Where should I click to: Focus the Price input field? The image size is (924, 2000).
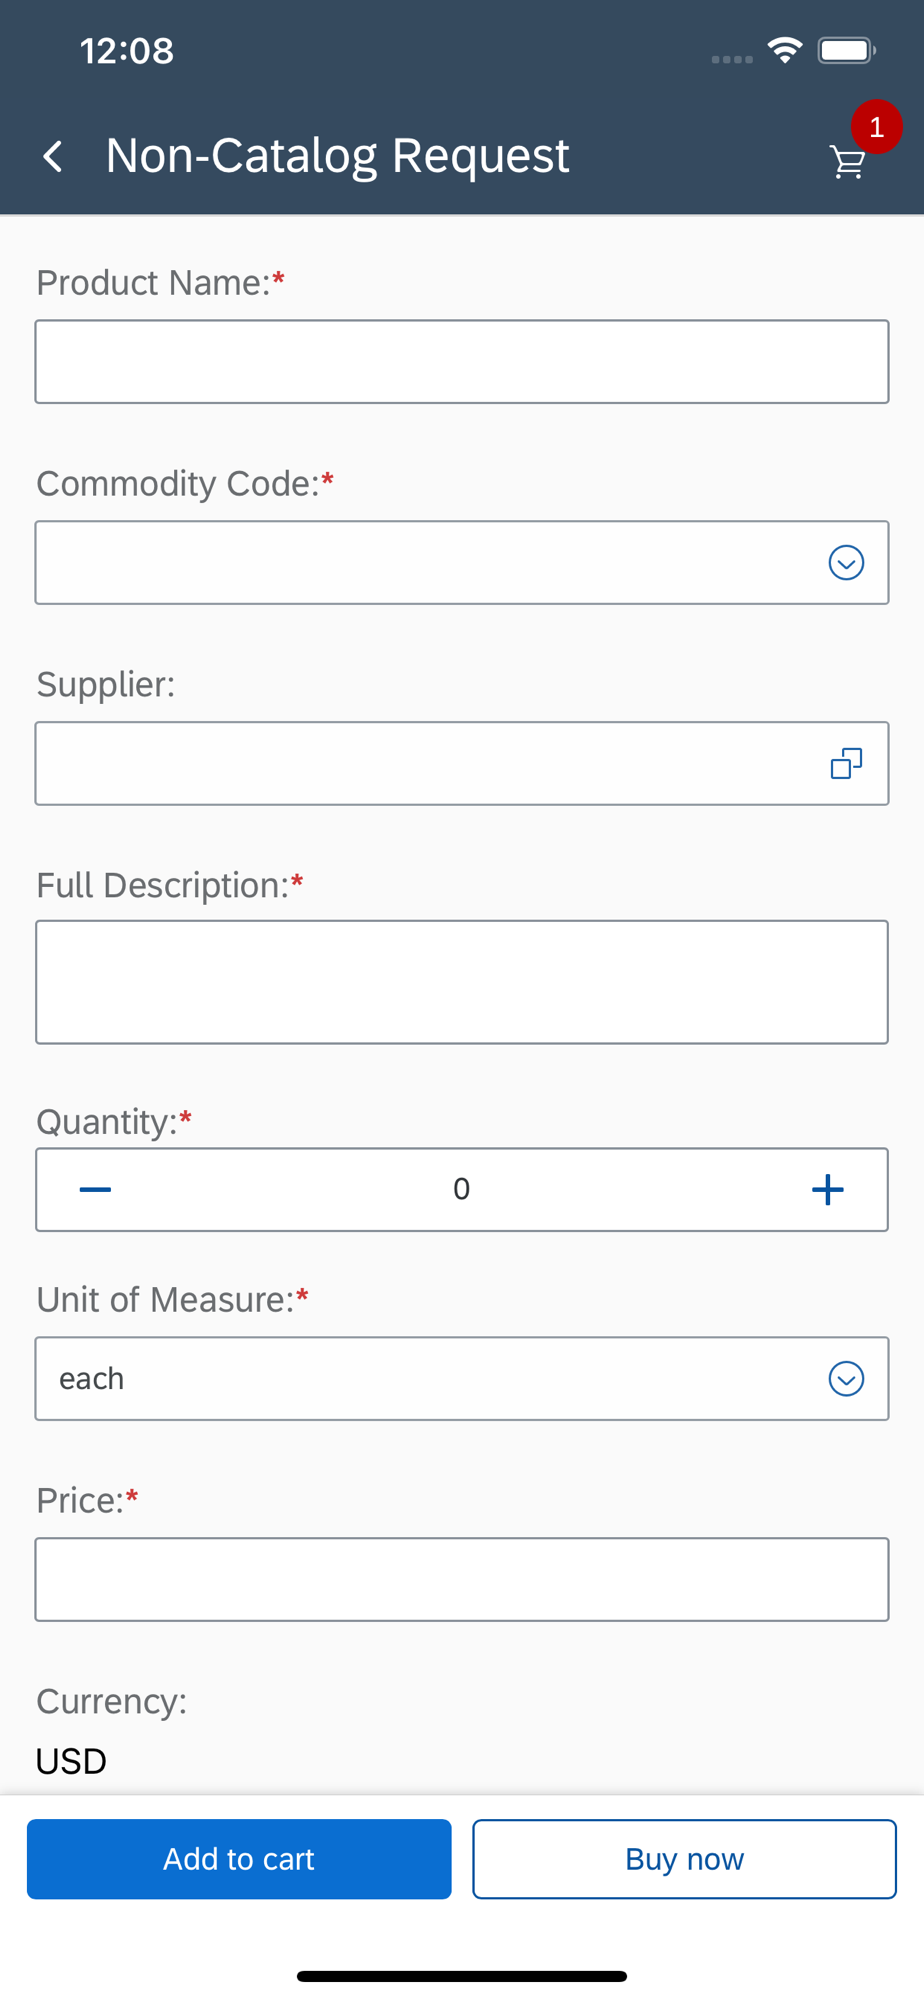pos(462,1579)
